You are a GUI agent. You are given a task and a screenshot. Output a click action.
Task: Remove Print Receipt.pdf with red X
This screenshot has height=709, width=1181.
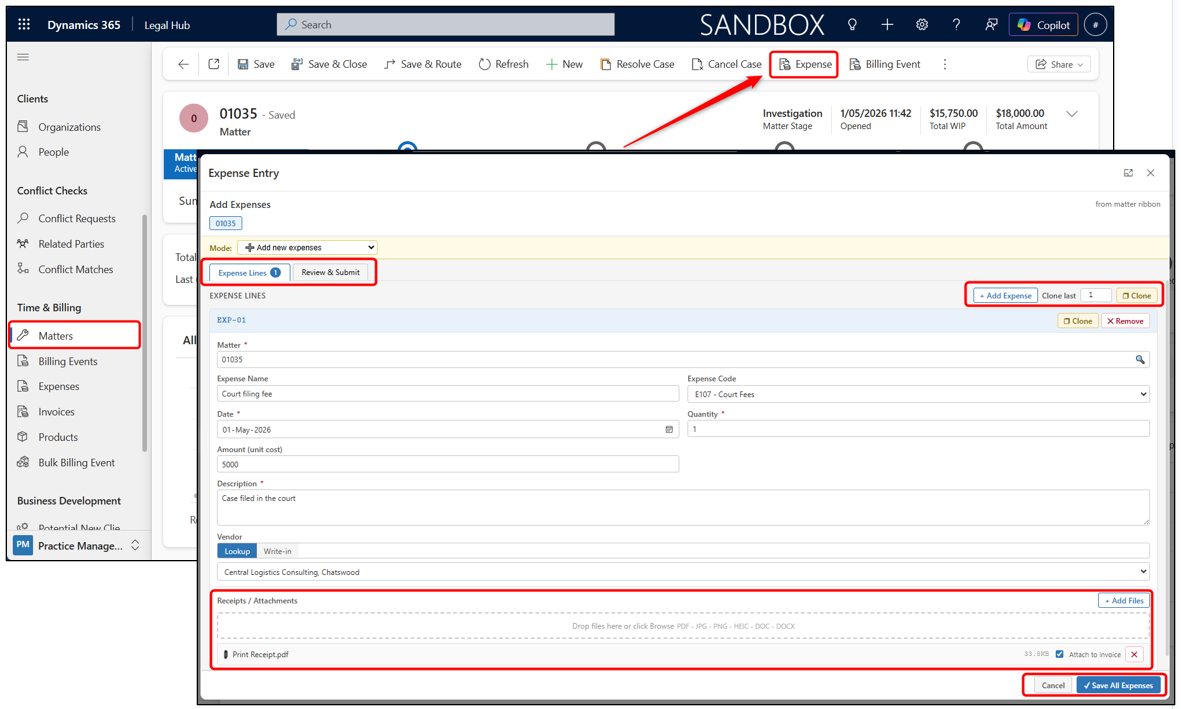(1134, 654)
